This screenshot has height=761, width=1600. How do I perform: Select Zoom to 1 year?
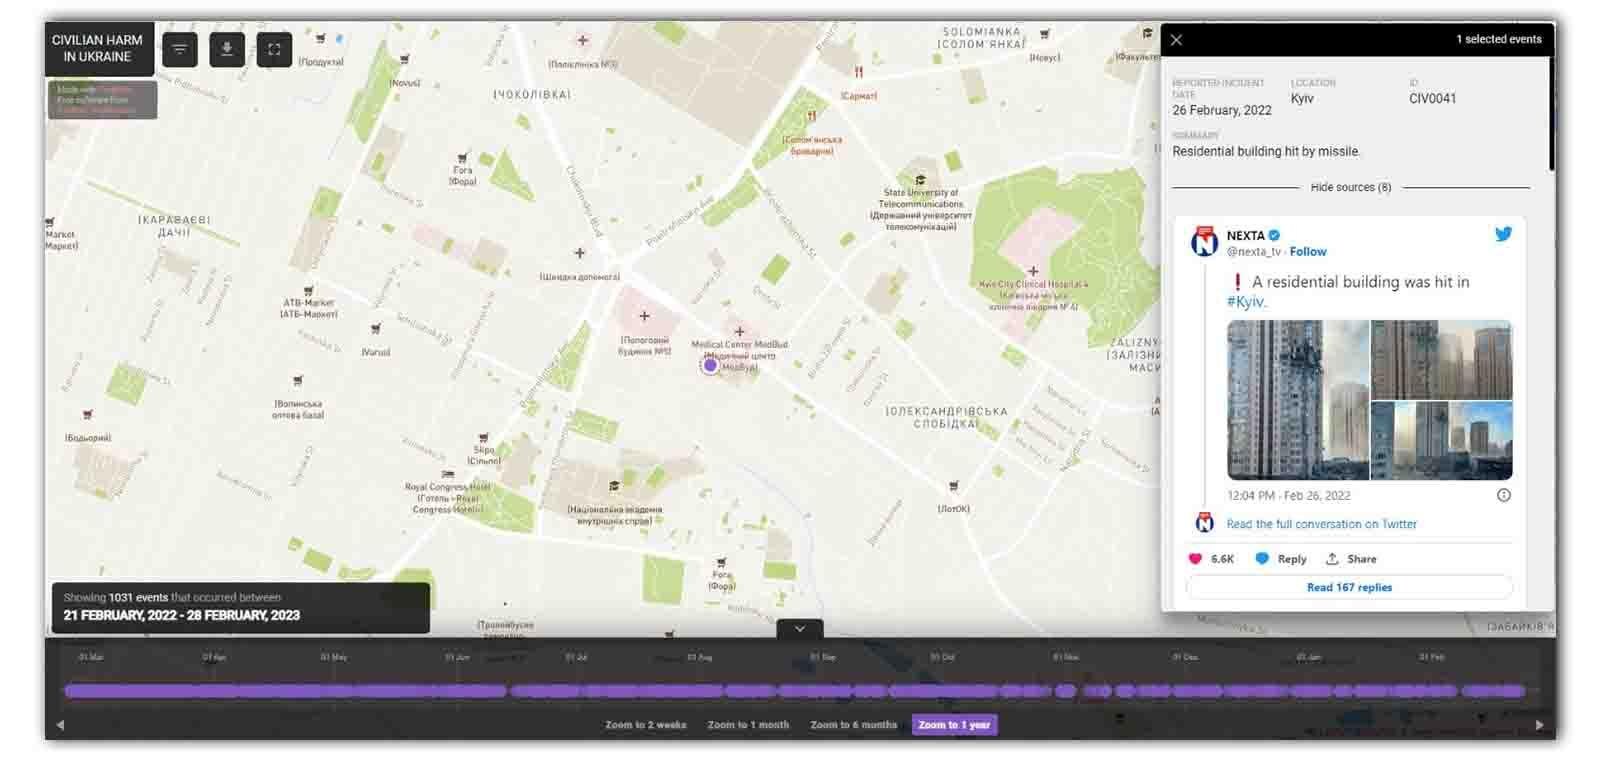pos(954,725)
